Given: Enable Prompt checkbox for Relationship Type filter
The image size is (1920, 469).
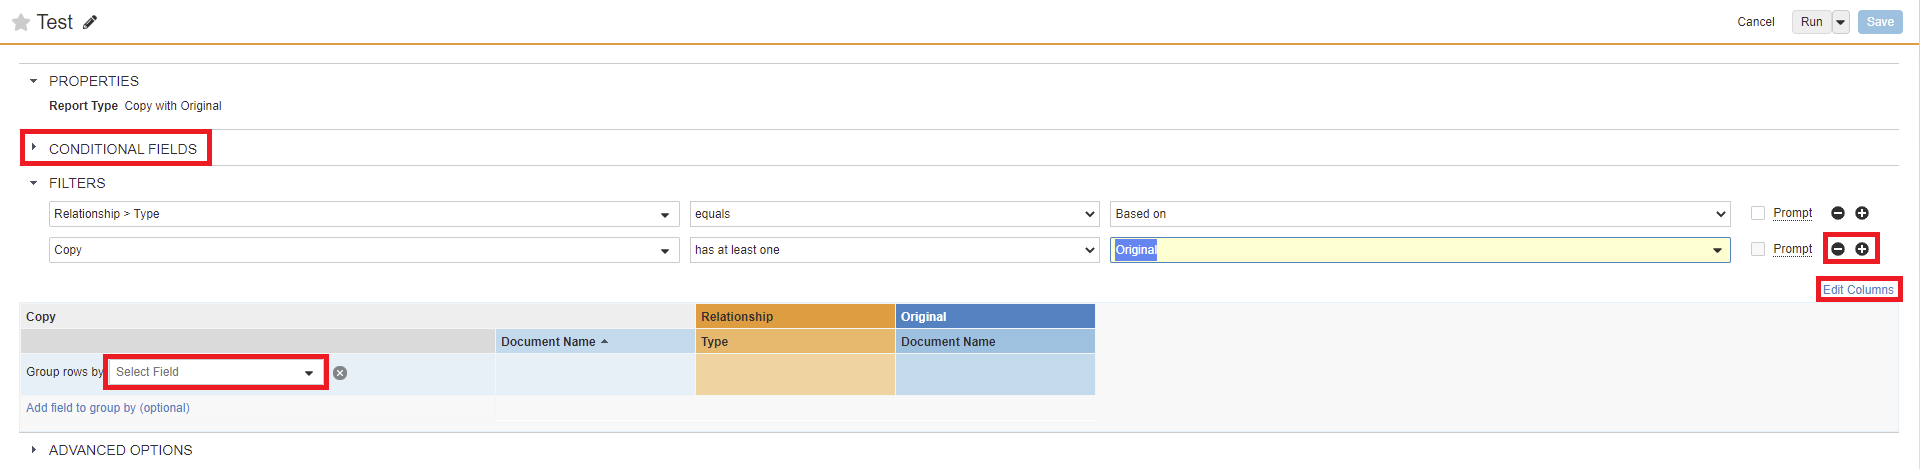Looking at the screenshot, I should (1758, 213).
